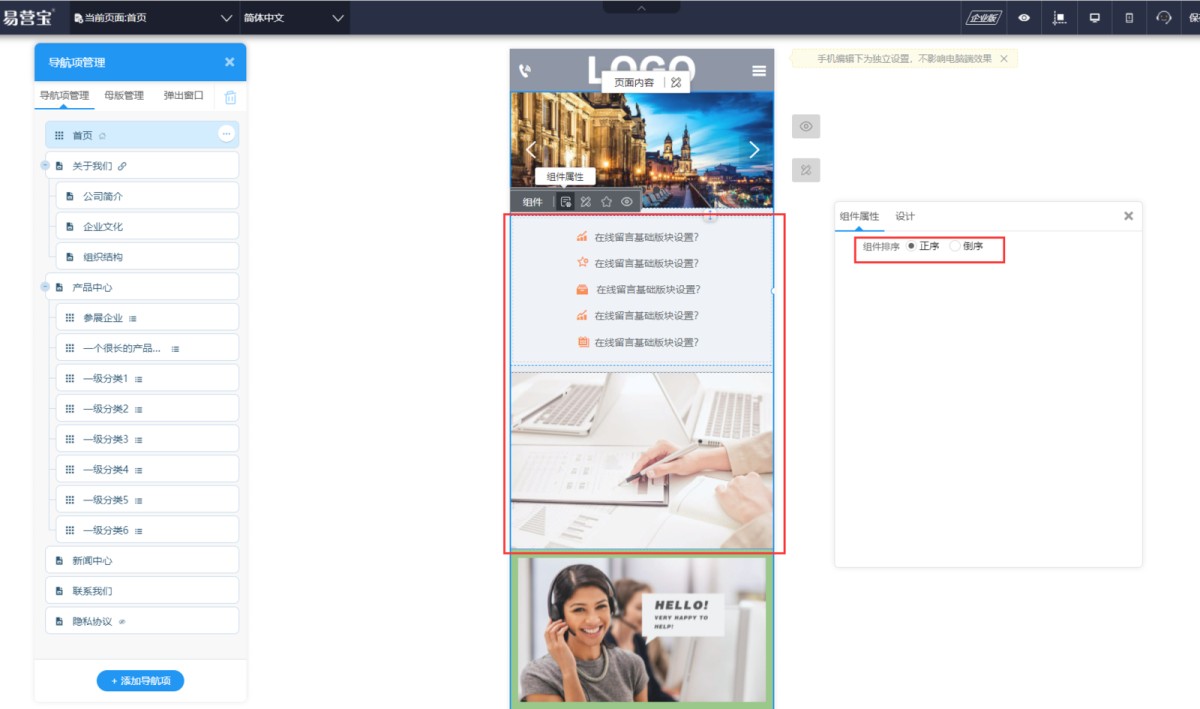The width and height of the screenshot is (1200, 709).
Task: Click the 易营宝 logo
Action: coord(29,17)
